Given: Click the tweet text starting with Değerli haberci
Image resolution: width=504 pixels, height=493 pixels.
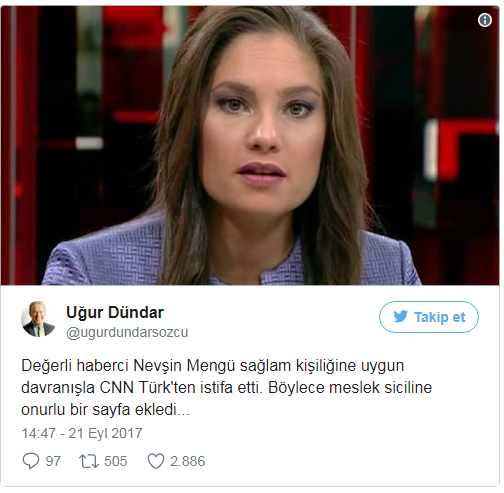Looking at the screenshot, I should click(x=227, y=388).
